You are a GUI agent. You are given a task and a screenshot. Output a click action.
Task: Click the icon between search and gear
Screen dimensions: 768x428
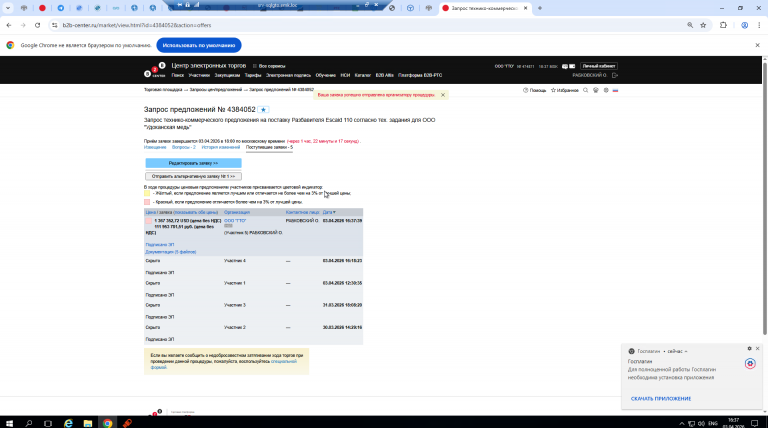(x=596, y=90)
